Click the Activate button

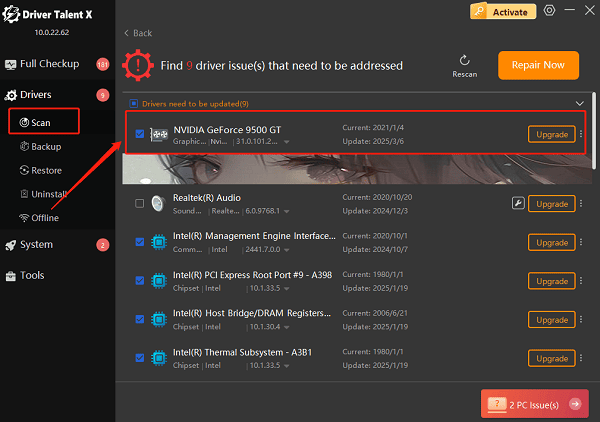click(503, 12)
